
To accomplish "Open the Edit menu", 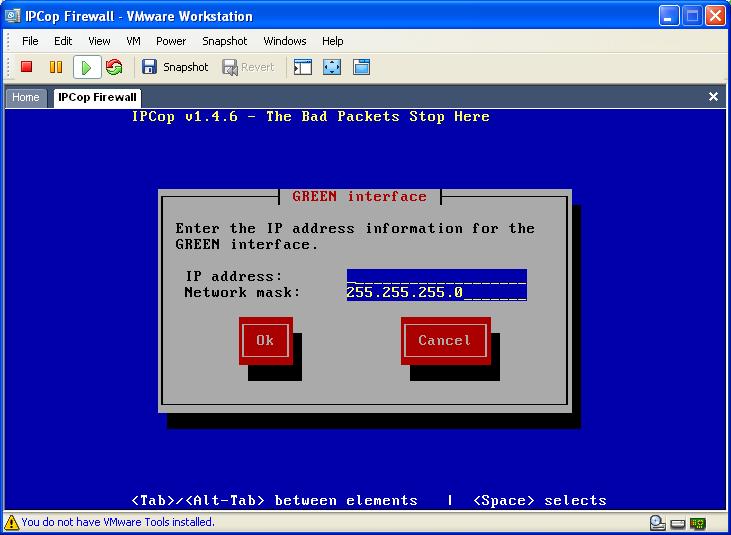I will [x=63, y=41].
